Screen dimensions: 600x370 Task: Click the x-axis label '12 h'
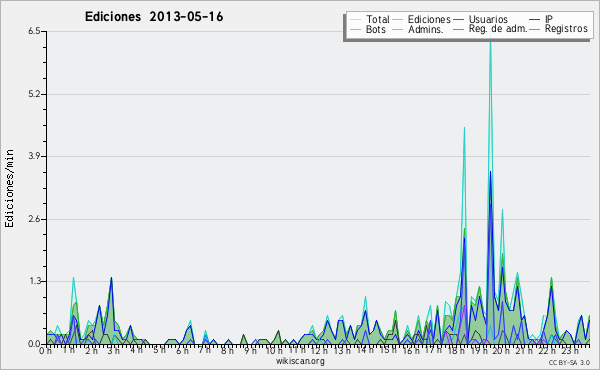(x=319, y=351)
